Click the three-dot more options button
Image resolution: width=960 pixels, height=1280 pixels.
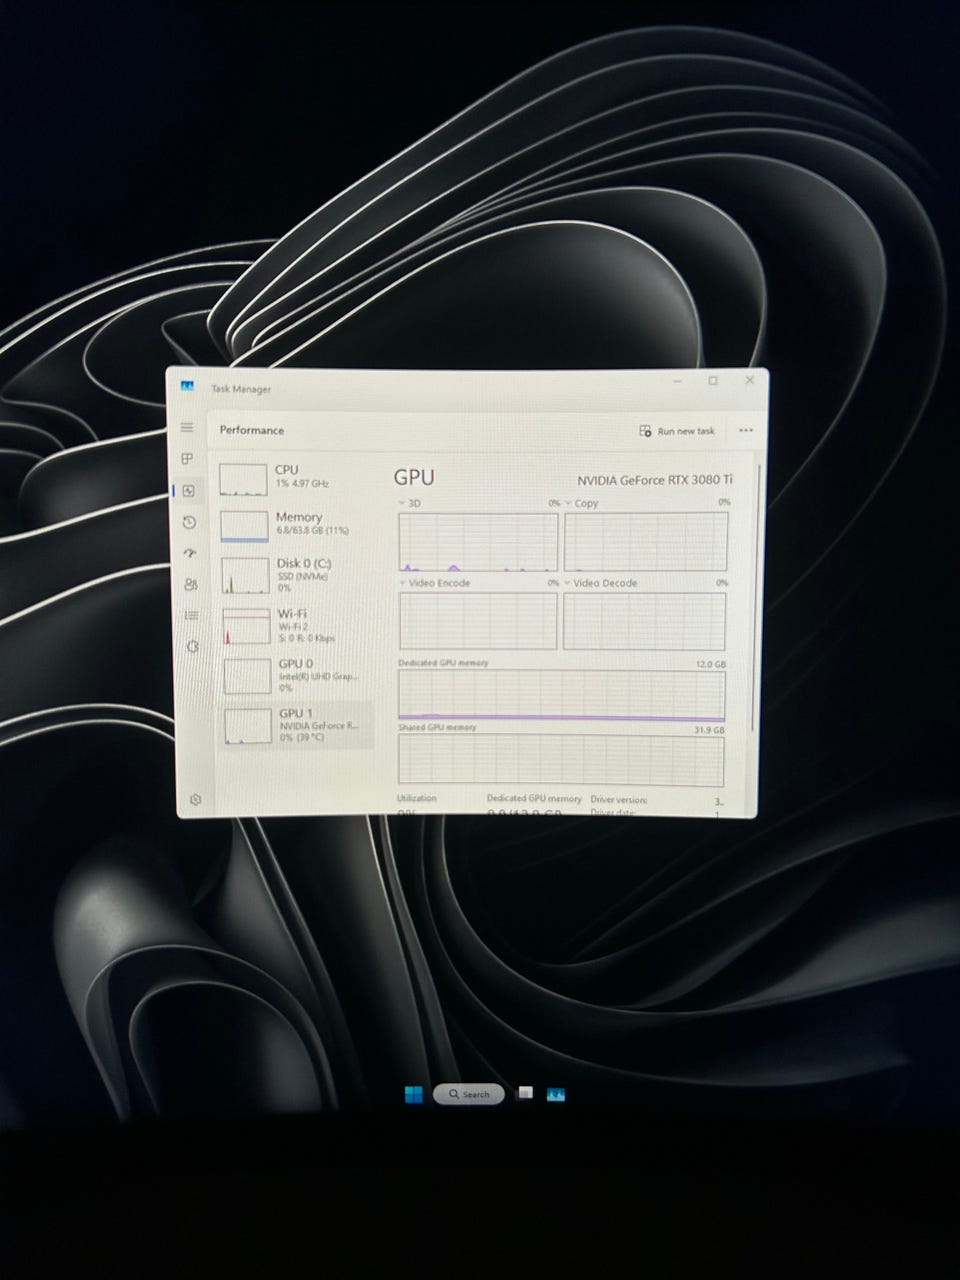pyautogui.click(x=745, y=430)
